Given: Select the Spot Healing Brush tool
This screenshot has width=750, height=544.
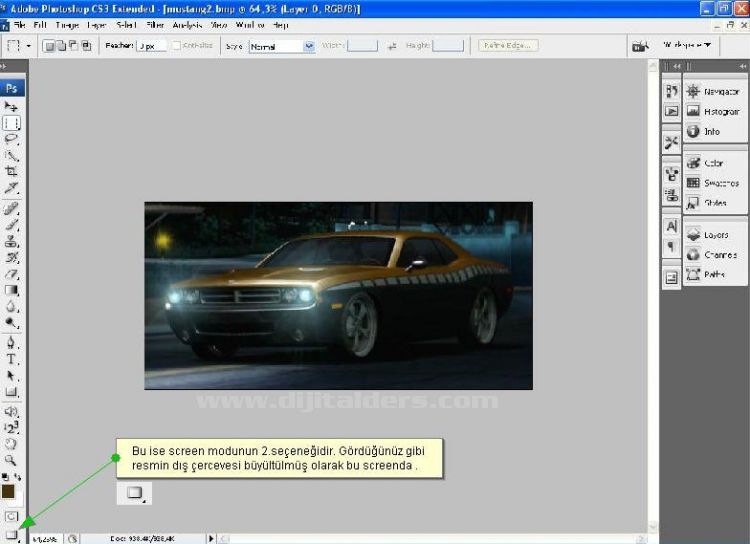Looking at the screenshot, I should [11, 208].
